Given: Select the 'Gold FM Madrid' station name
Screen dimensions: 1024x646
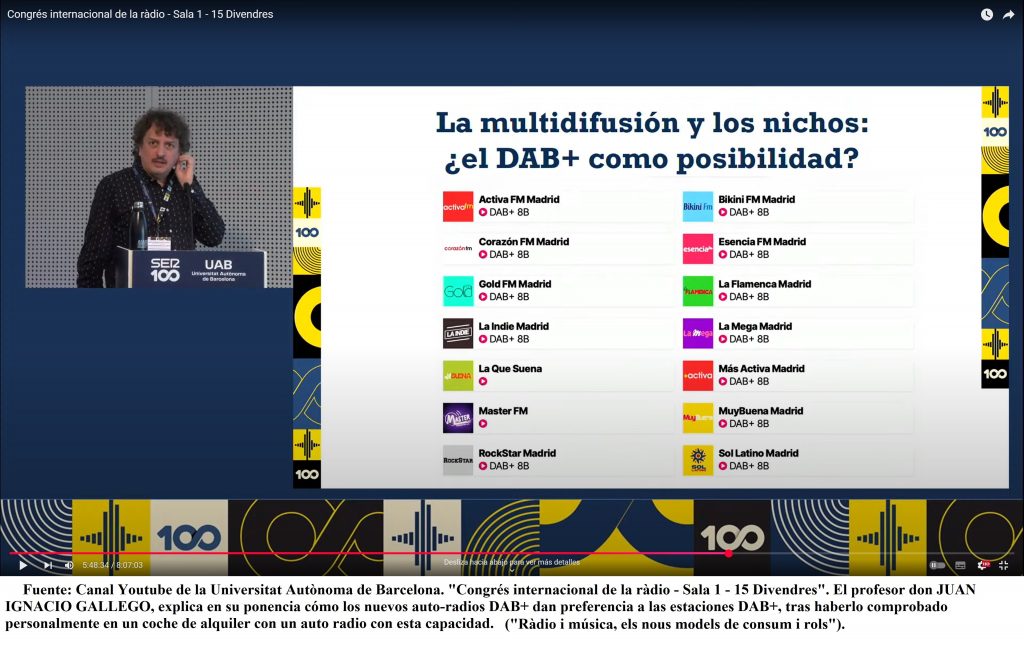Looking at the screenshot, I should 515,284.
